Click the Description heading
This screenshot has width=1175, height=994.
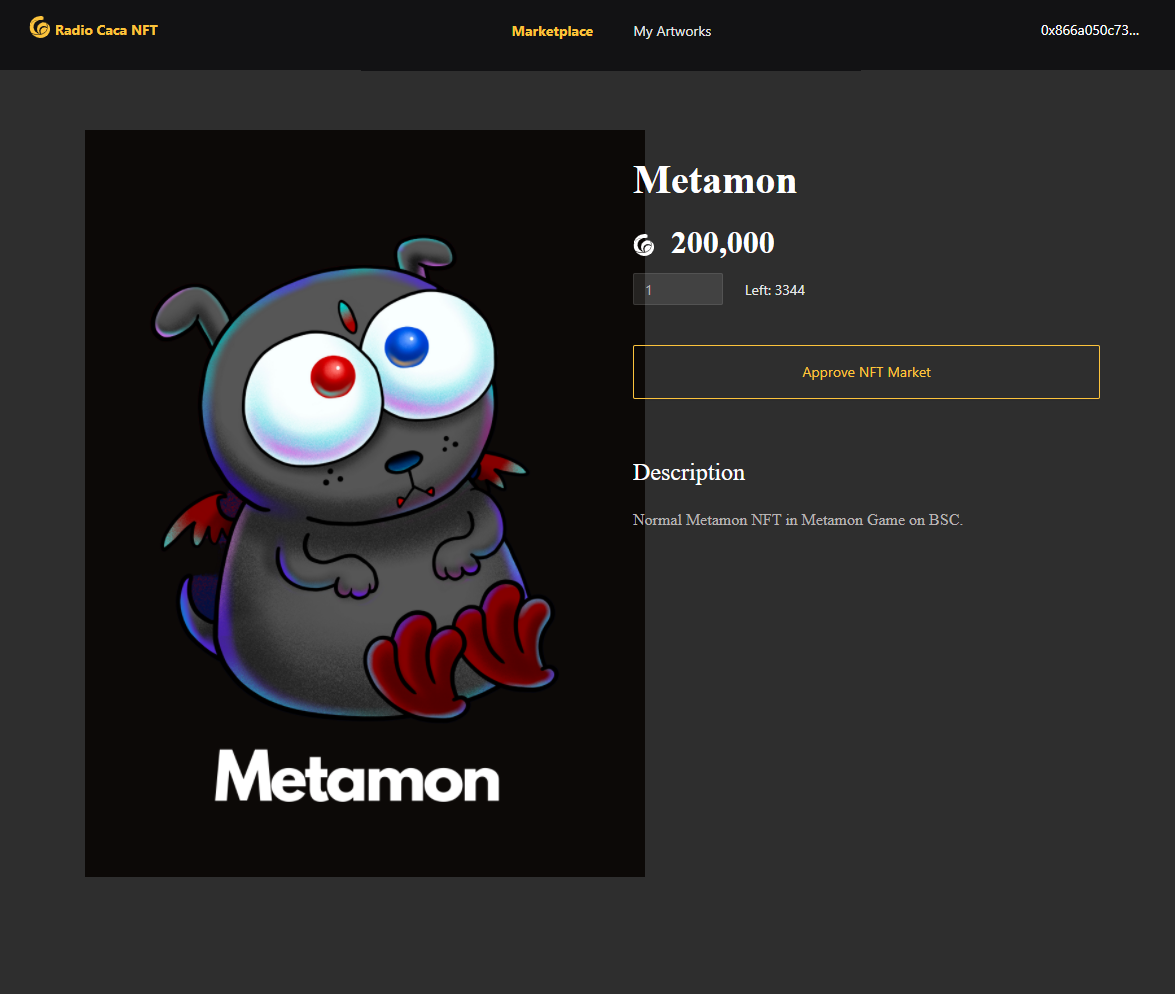point(689,472)
